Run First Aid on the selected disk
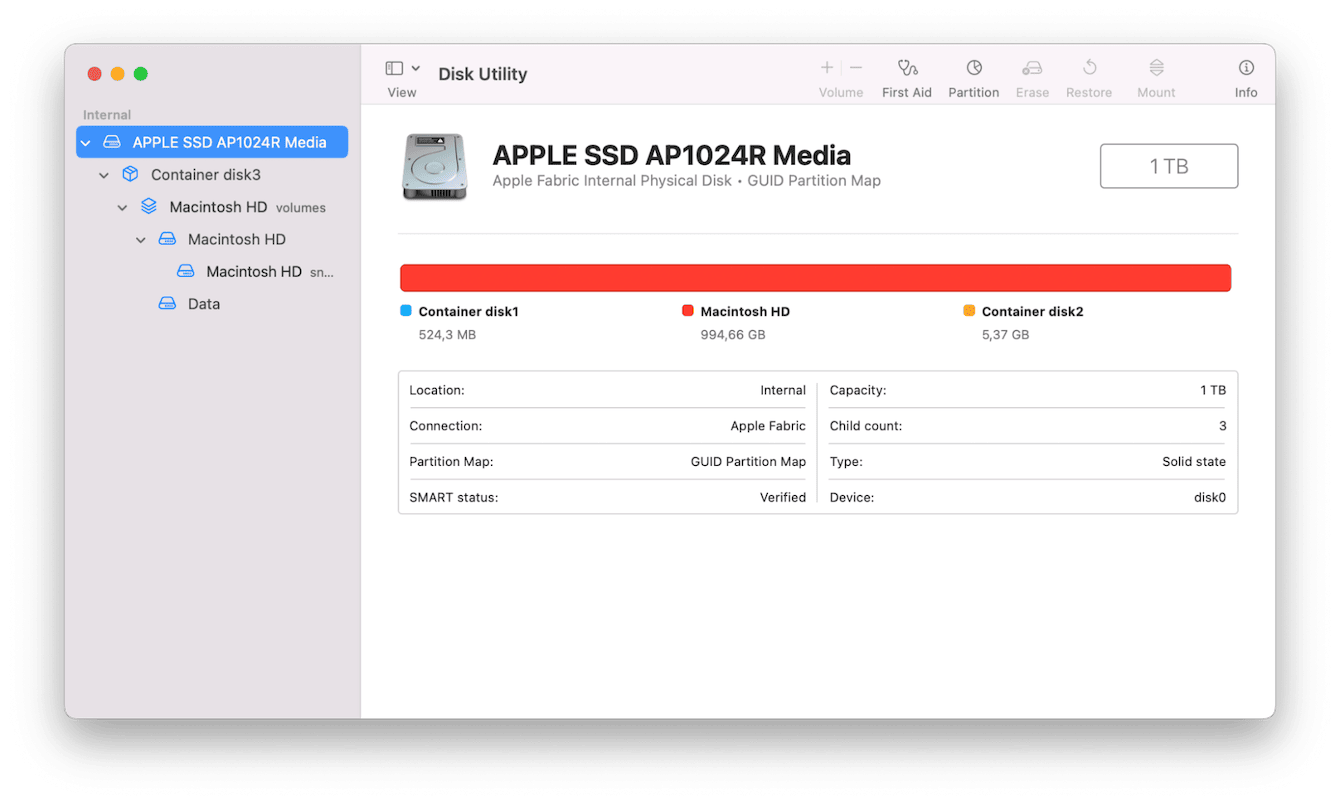The image size is (1340, 804). pyautogui.click(x=907, y=75)
